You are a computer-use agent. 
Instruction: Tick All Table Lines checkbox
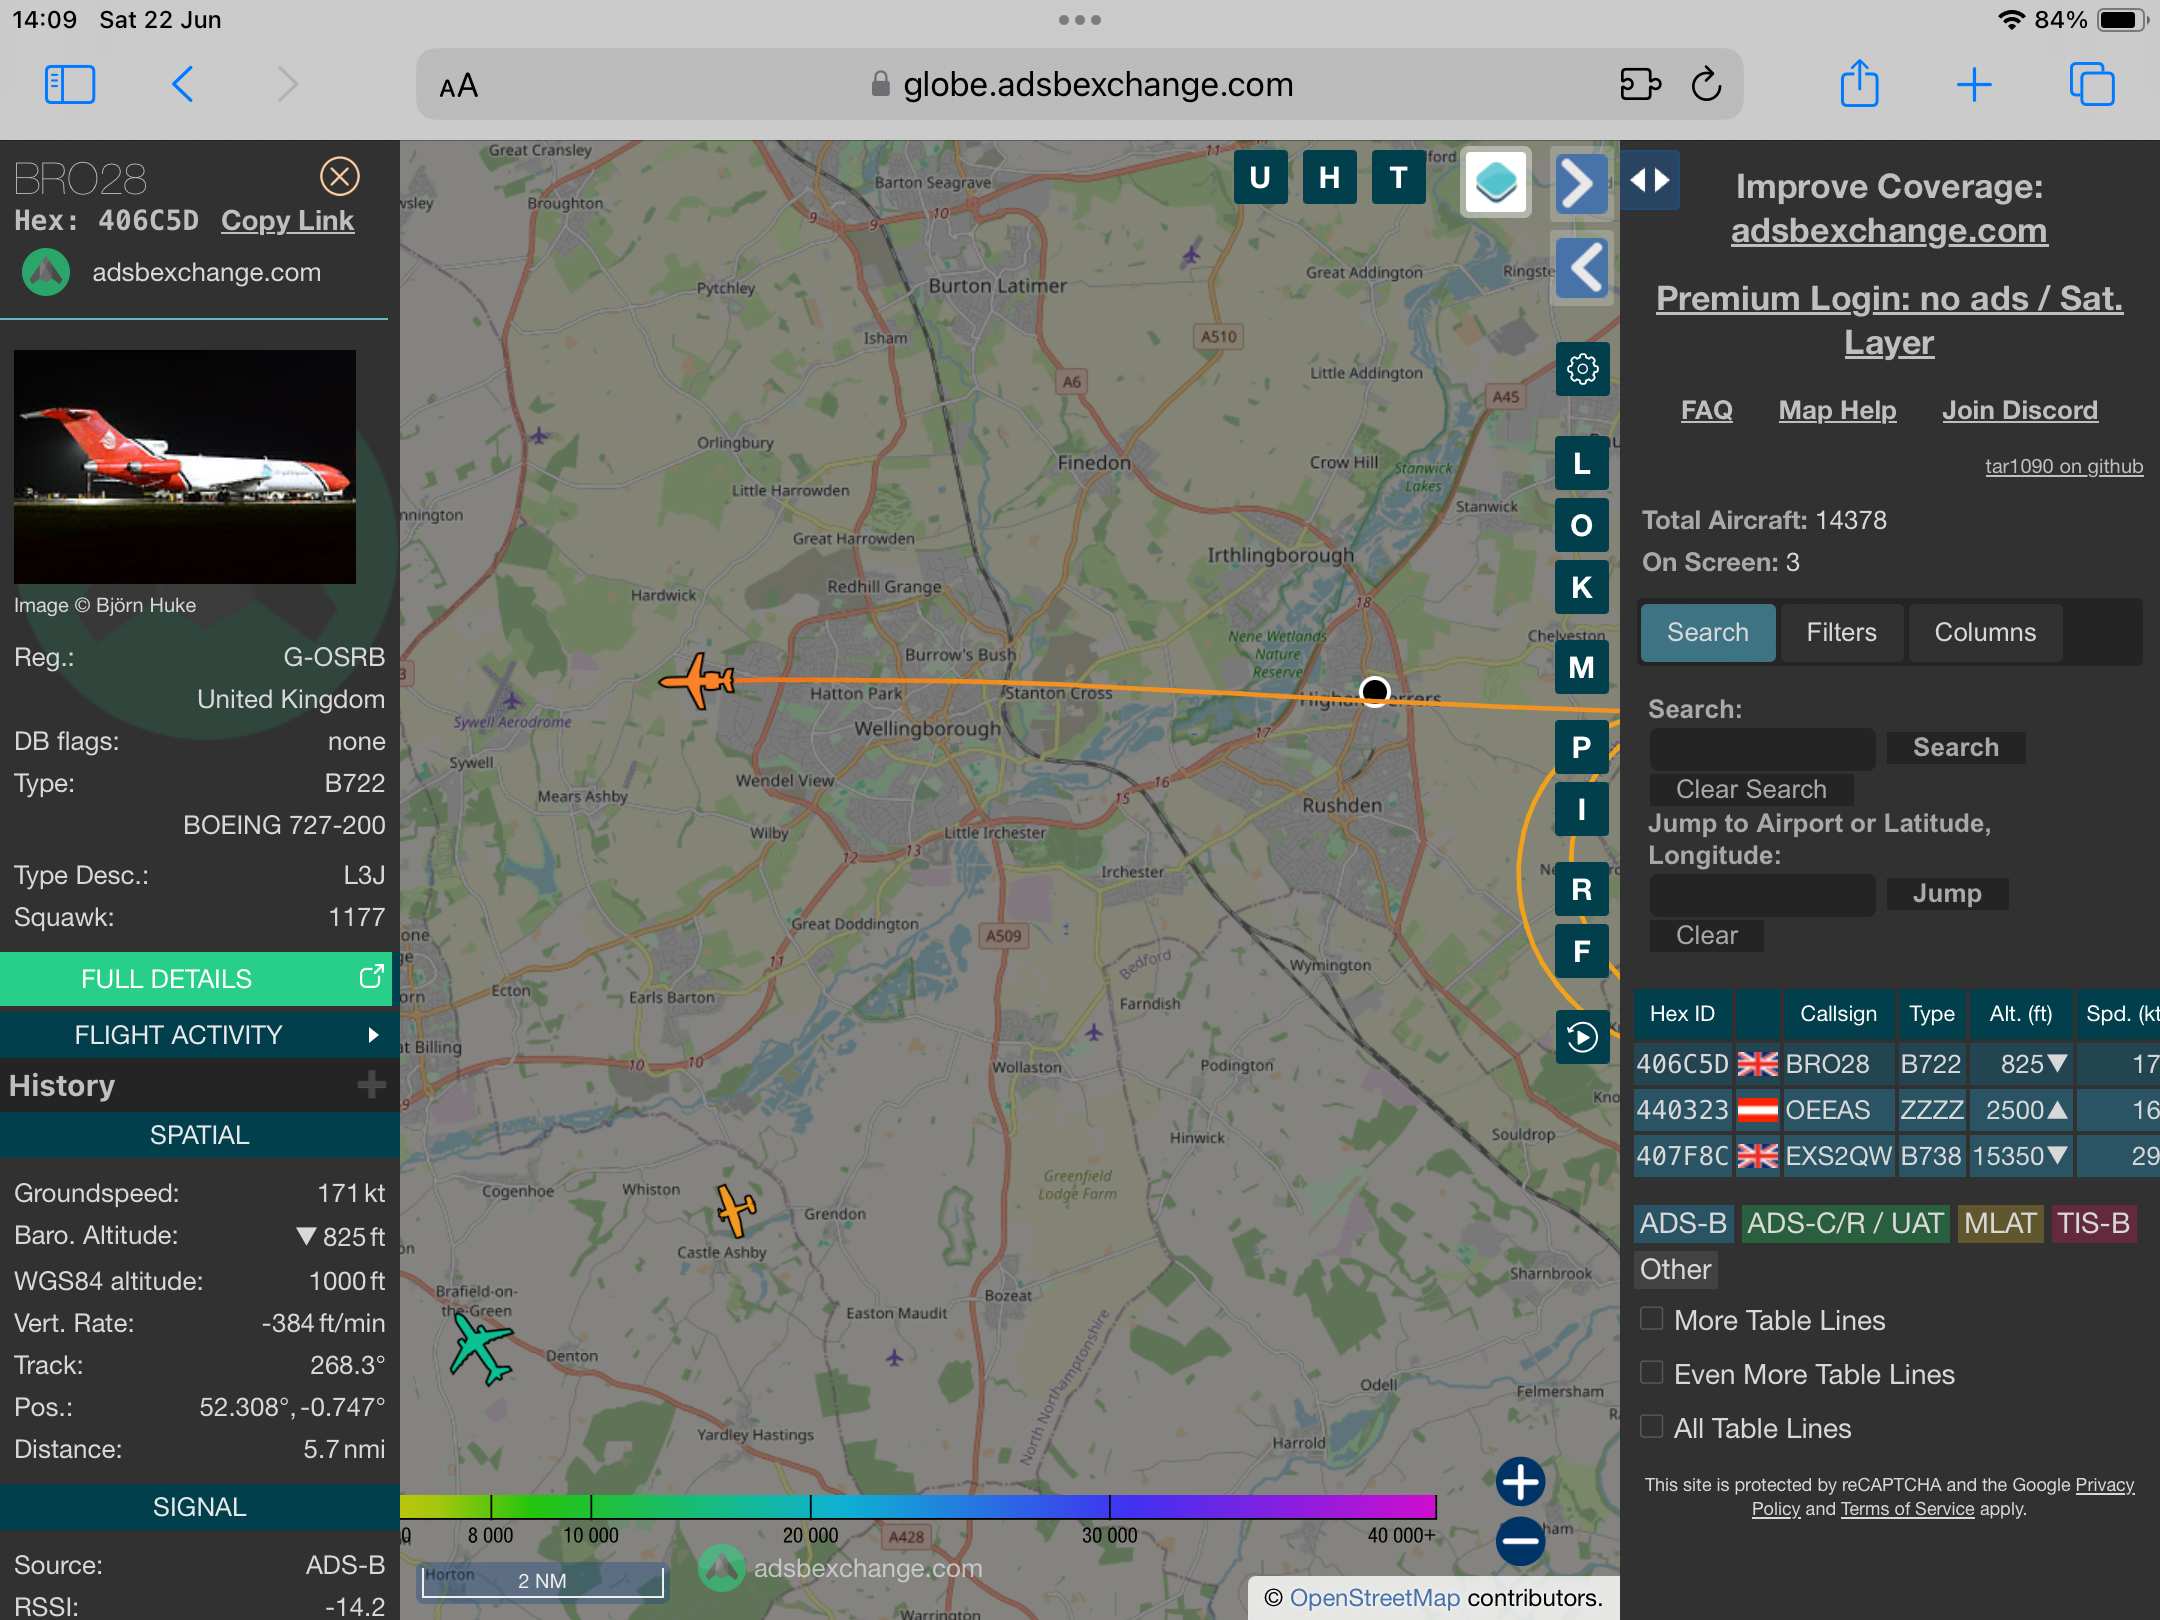(x=1652, y=1427)
